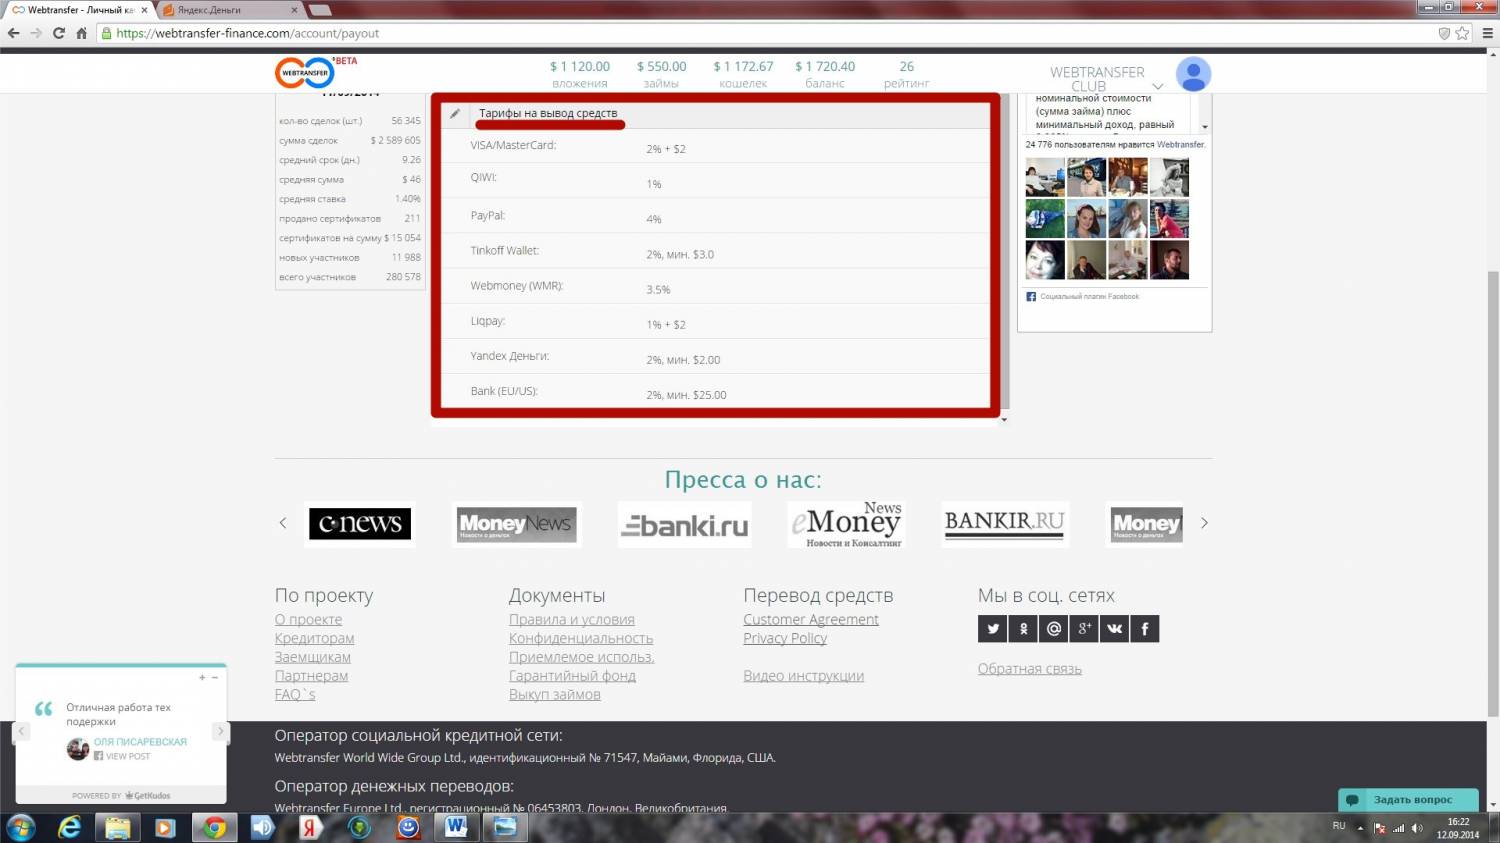This screenshot has width=1500, height=843.
Task: Open the VK social icon
Action: (x=1114, y=628)
